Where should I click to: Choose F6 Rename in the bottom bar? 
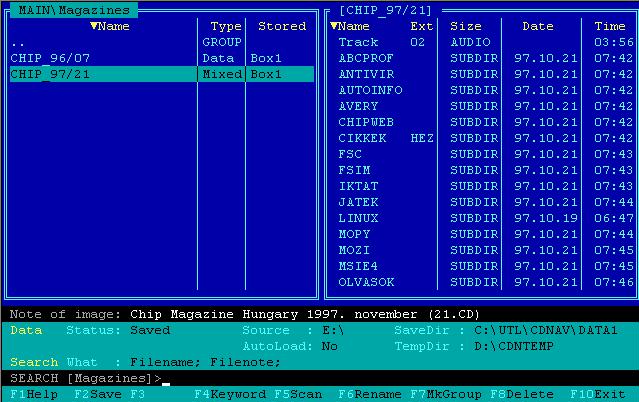[x=370, y=394]
